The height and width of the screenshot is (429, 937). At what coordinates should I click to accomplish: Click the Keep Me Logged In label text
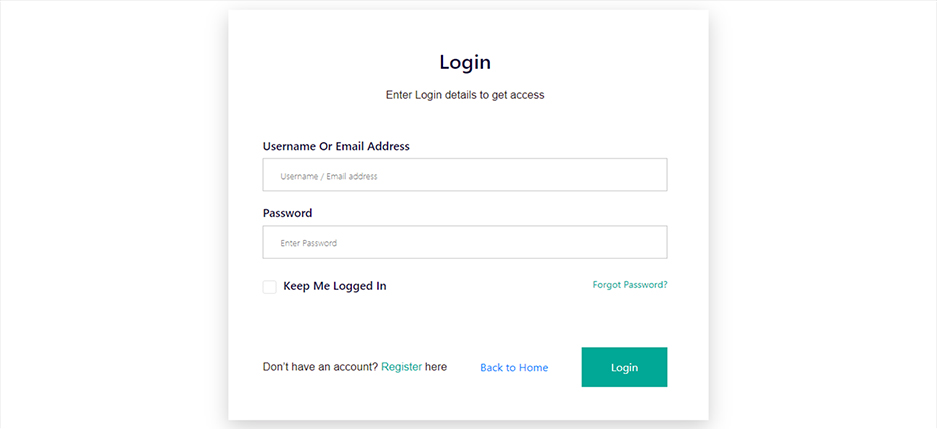tap(334, 286)
